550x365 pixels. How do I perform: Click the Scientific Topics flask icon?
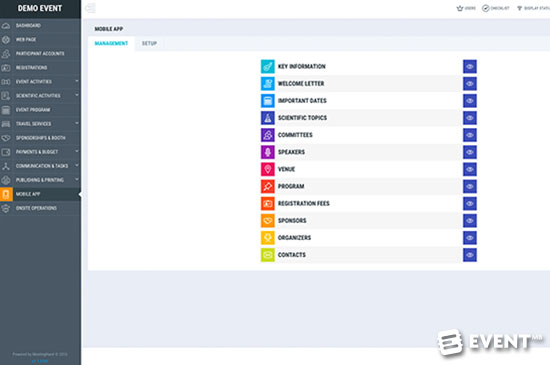tap(268, 118)
